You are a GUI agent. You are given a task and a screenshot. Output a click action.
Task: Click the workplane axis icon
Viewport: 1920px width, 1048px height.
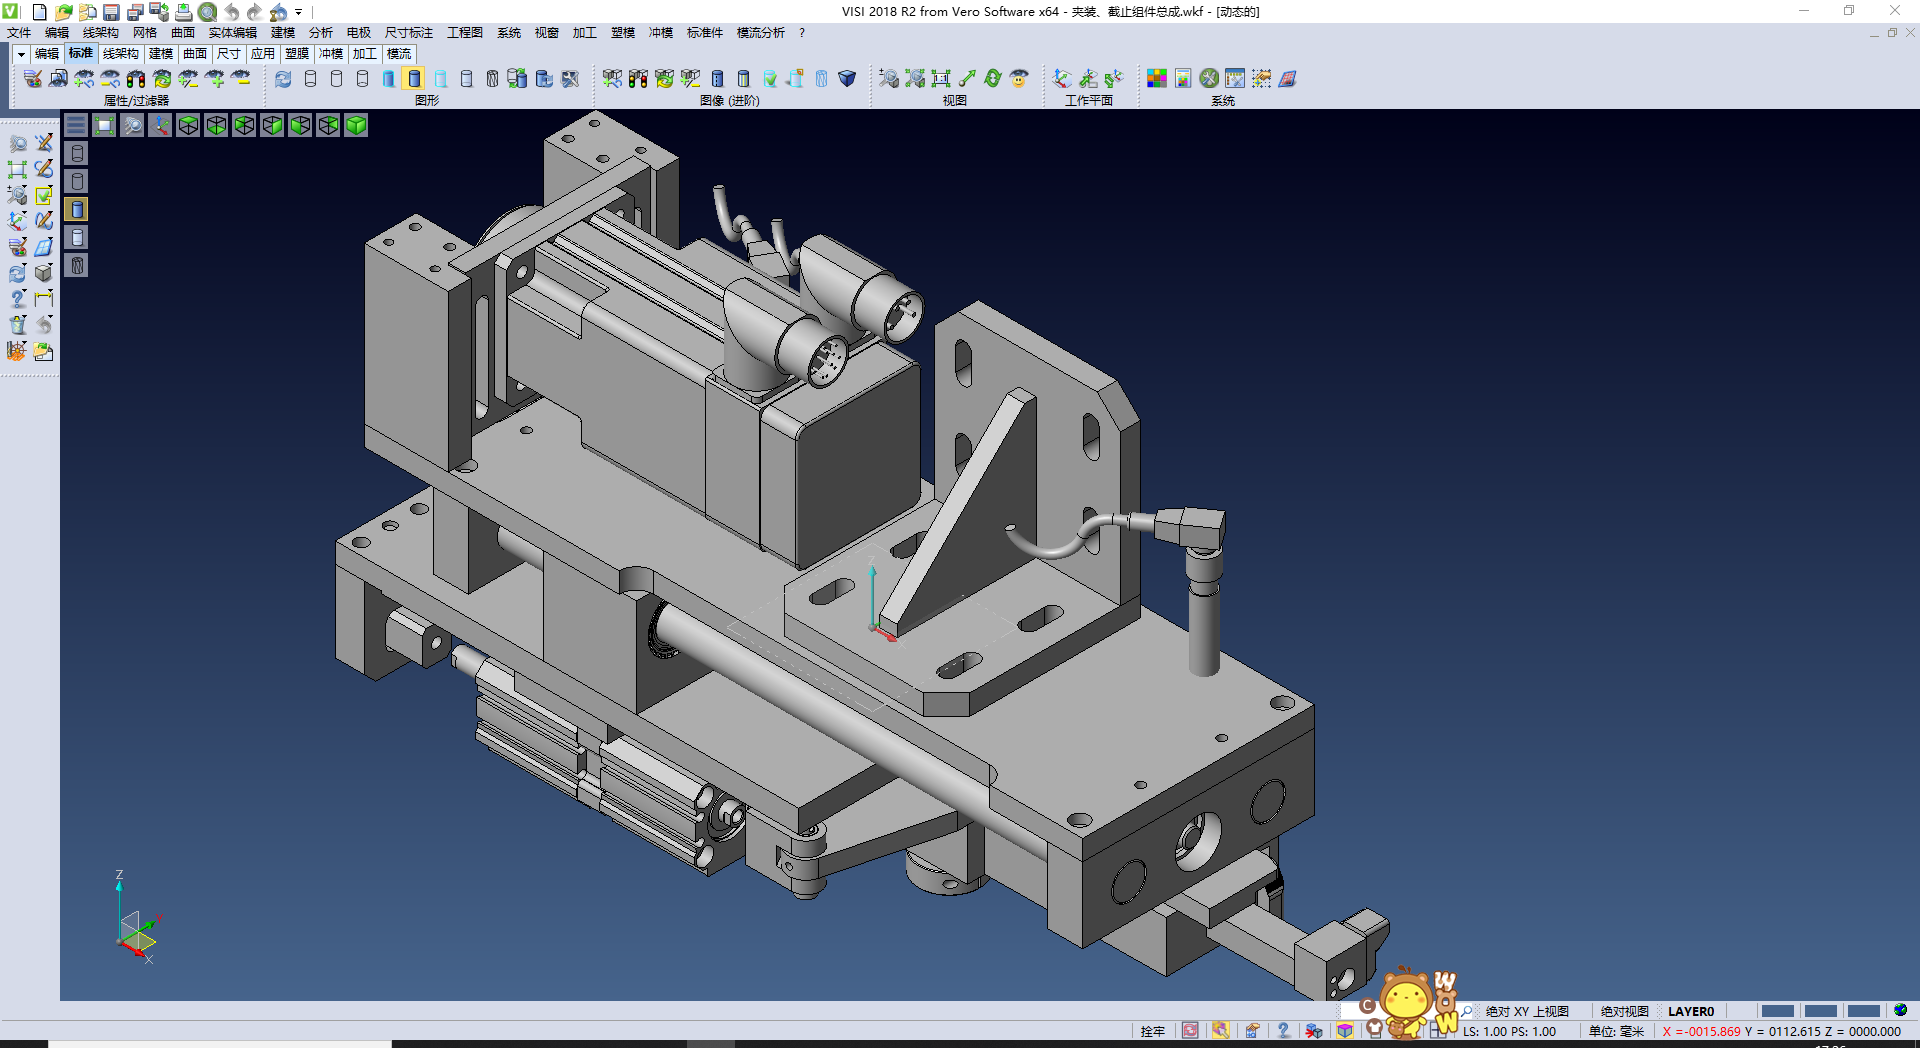click(x=1062, y=78)
